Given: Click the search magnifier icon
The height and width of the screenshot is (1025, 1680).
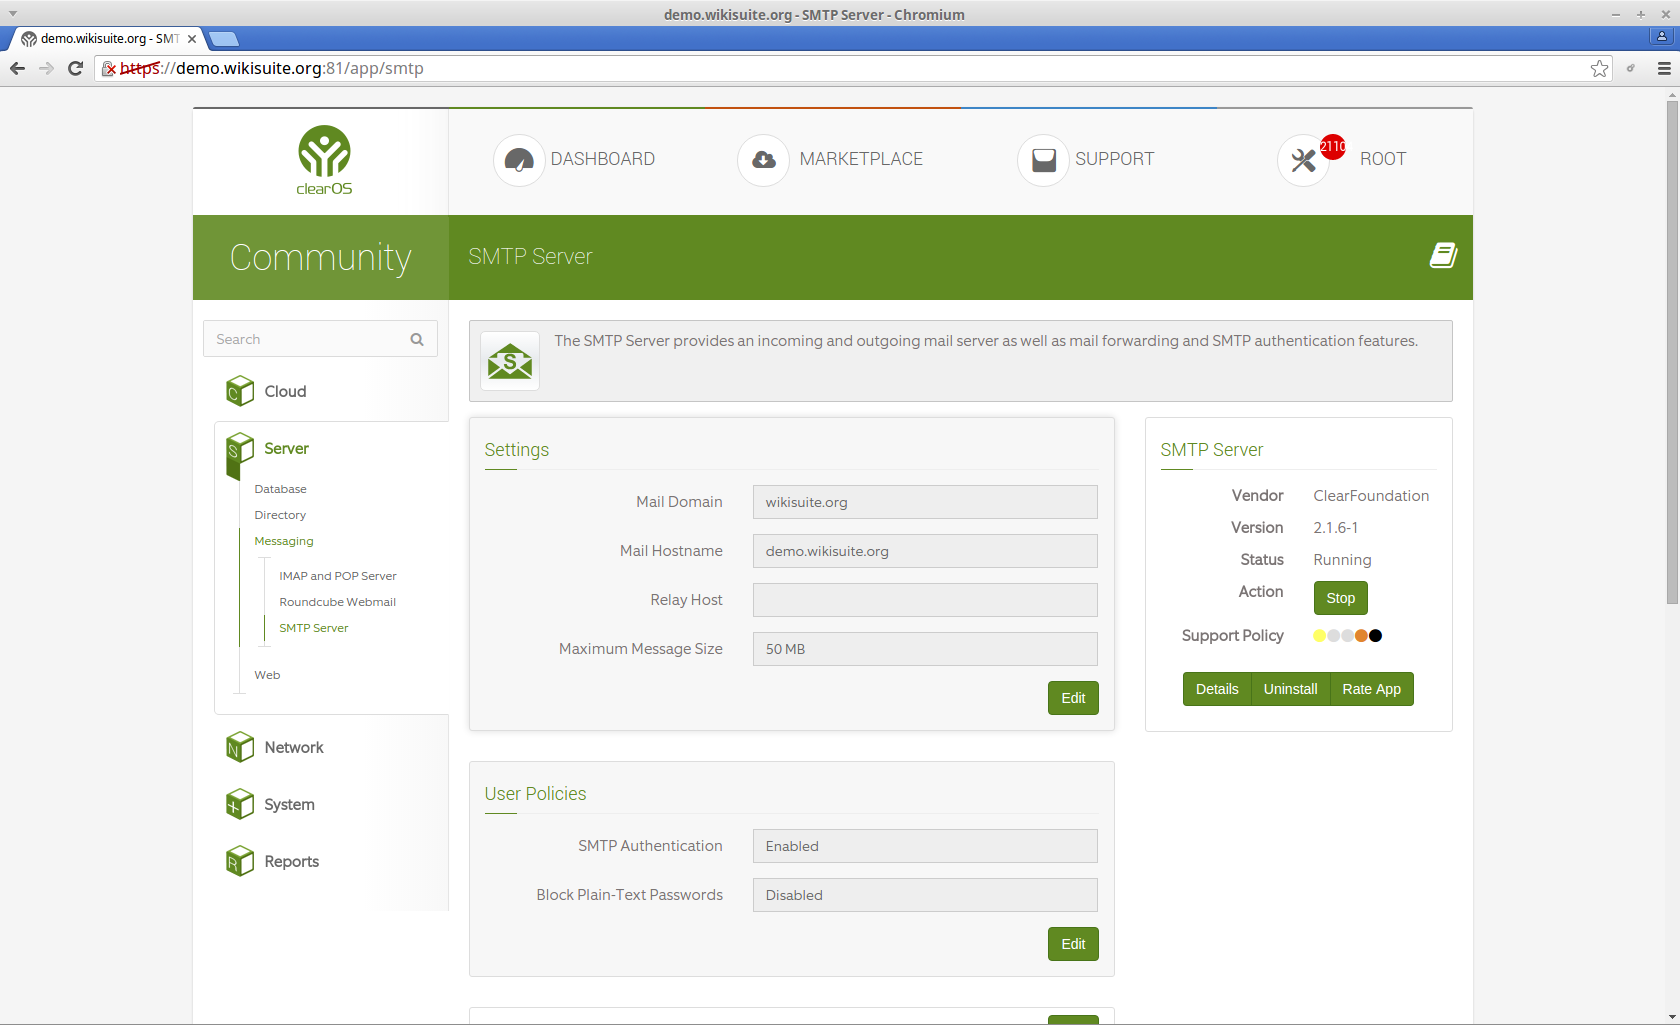Looking at the screenshot, I should (x=417, y=340).
